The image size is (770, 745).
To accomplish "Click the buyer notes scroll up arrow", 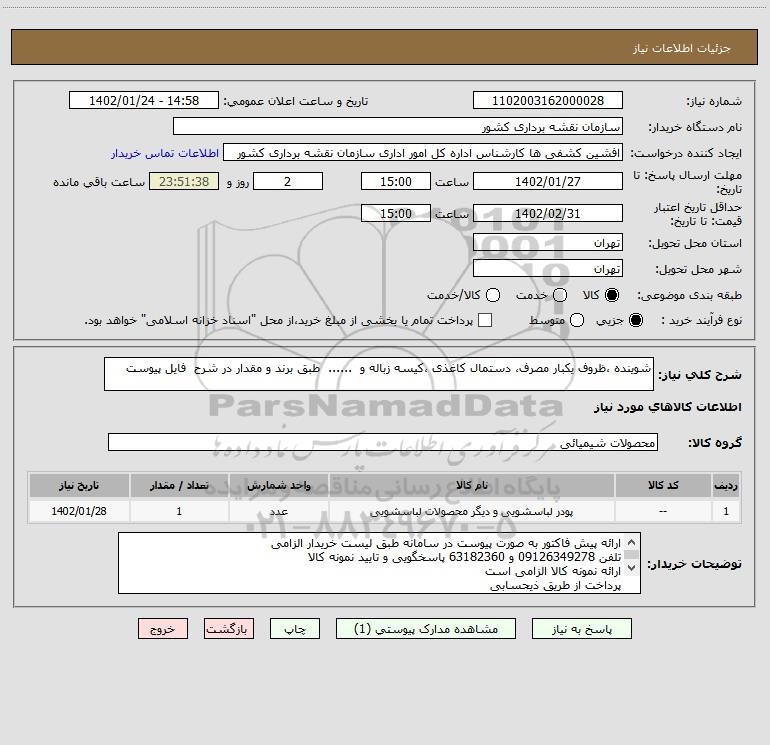I will click(x=632, y=542).
